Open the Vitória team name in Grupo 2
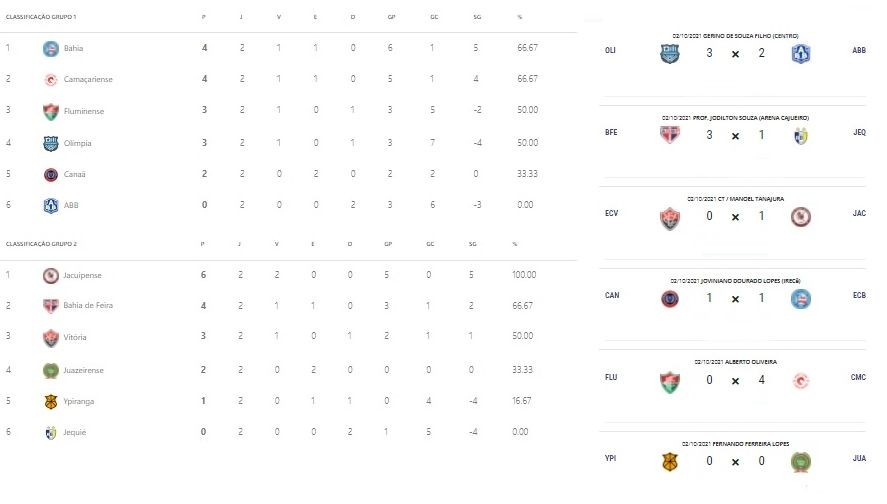The image size is (887, 504). click(x=75, y=337)
